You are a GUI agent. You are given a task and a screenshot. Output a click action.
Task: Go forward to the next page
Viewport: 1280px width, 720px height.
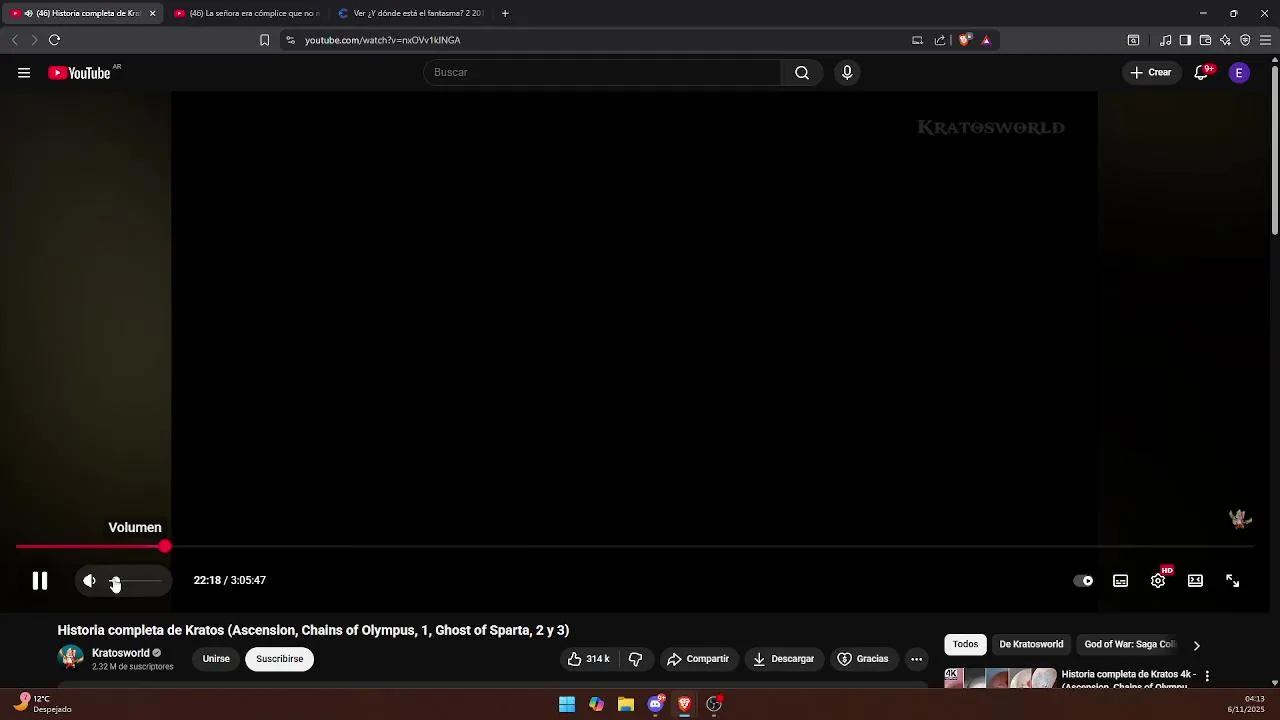click(x=34, y=40)
